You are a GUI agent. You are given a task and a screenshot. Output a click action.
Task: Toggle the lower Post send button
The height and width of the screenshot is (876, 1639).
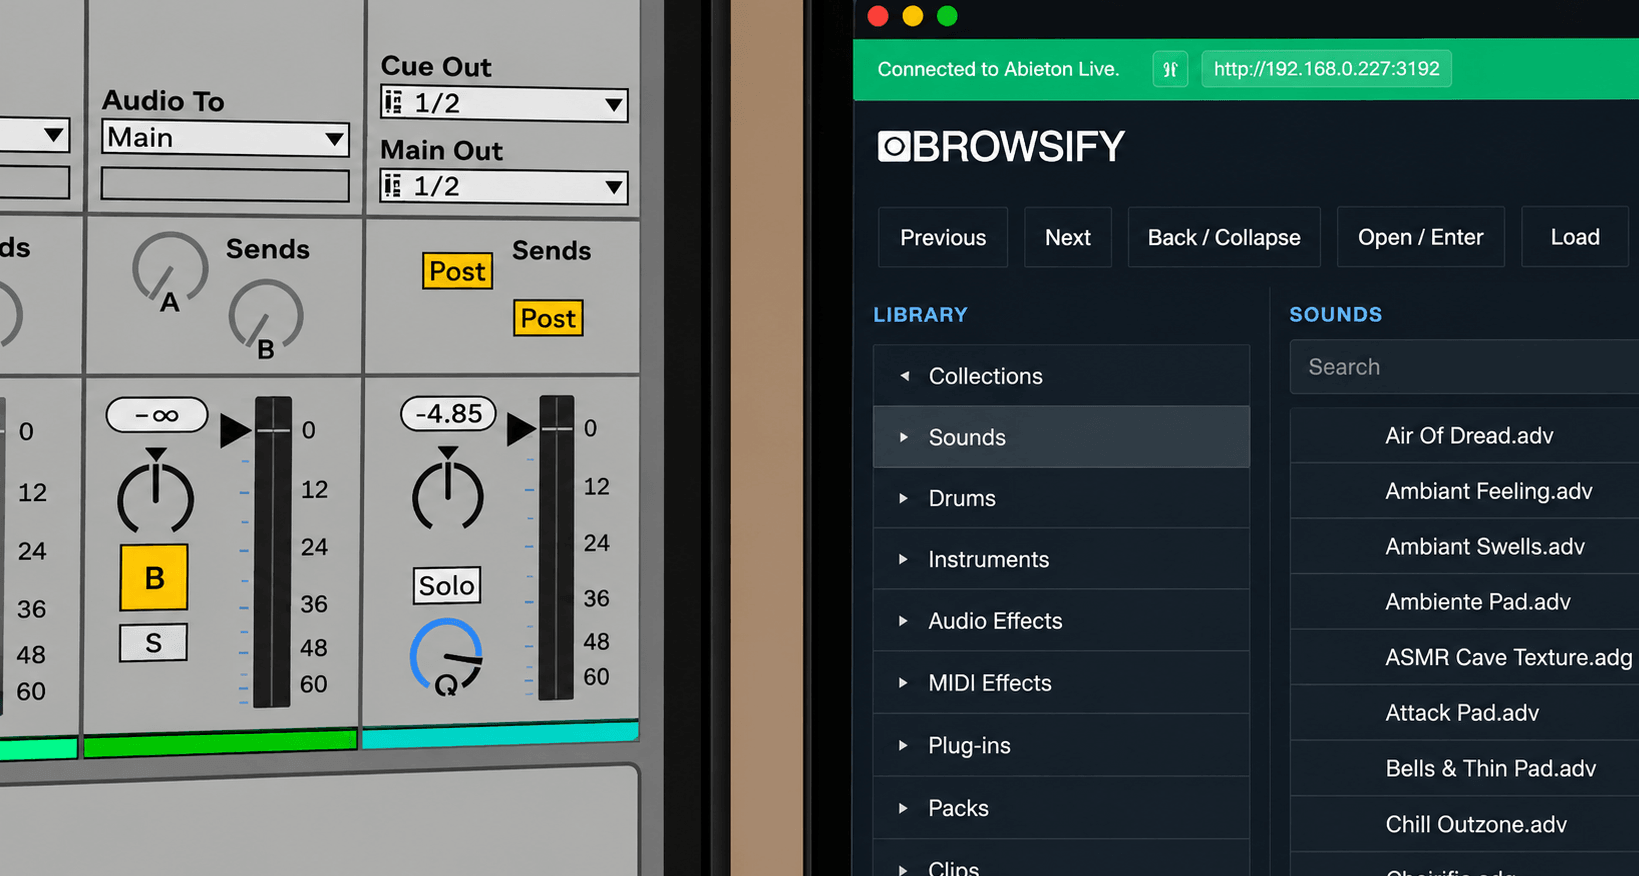pyautogui.click(x=548, y=318)
